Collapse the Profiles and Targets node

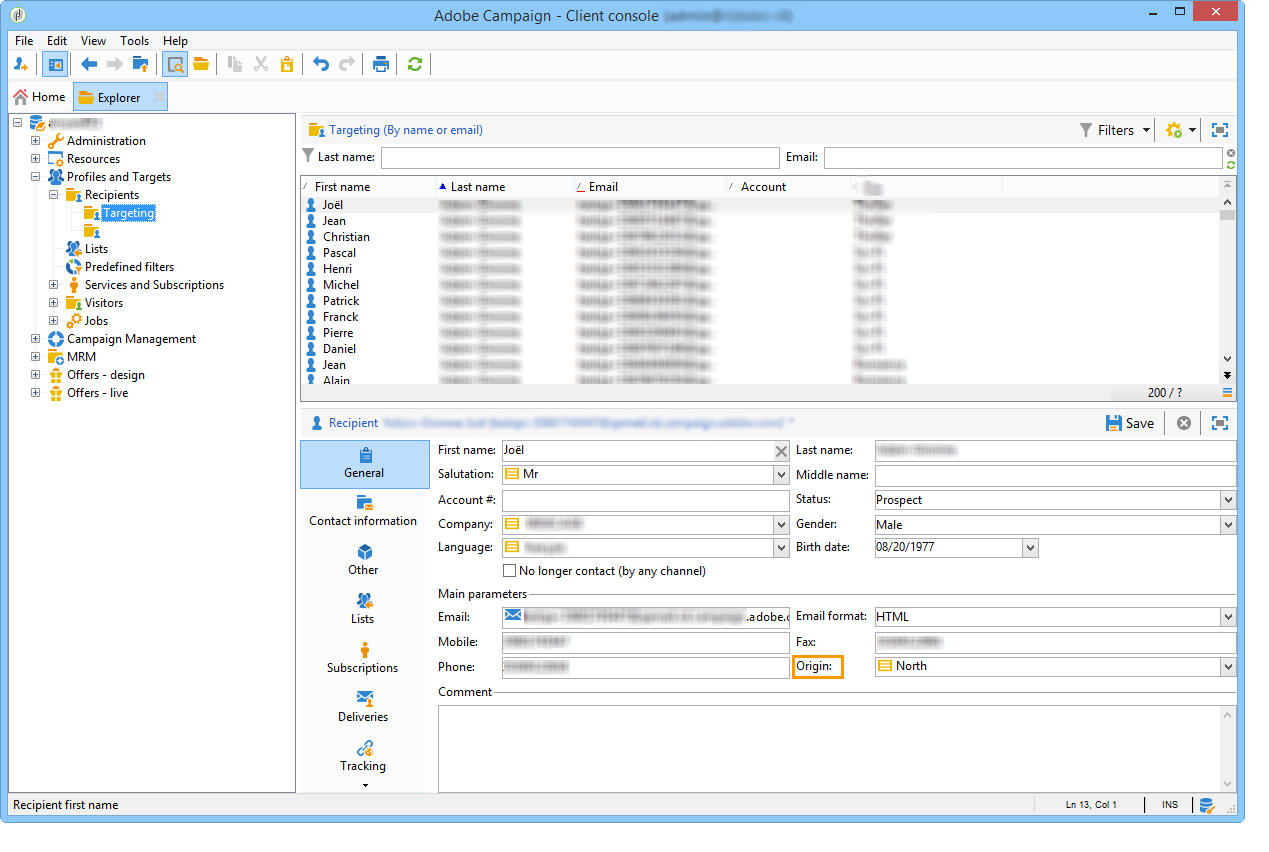[x=36, y=177]
